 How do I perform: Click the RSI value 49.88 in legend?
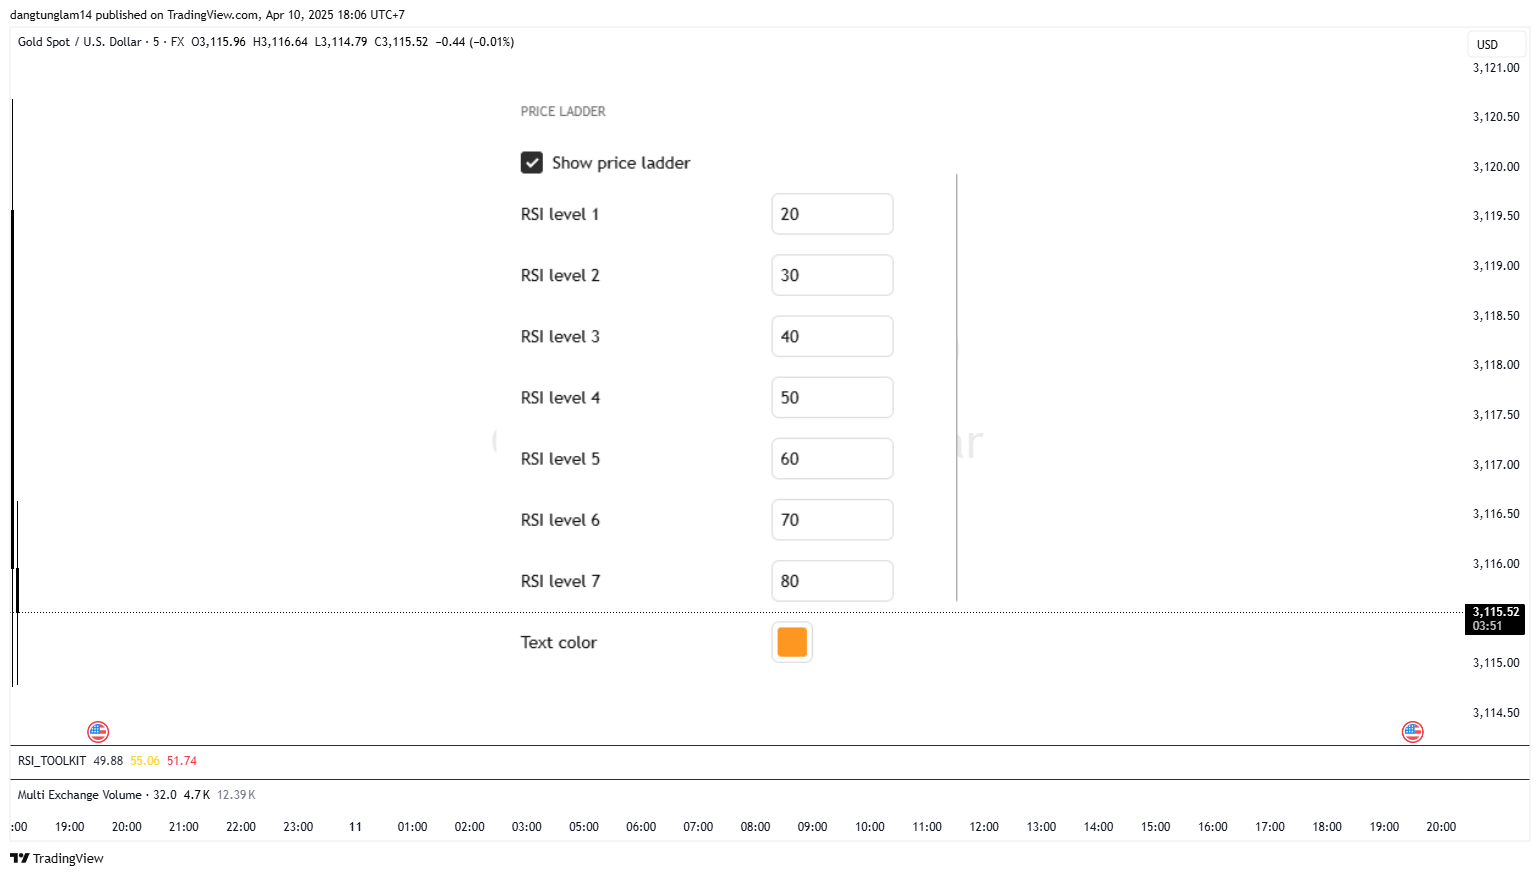click(x=108, y=761)
